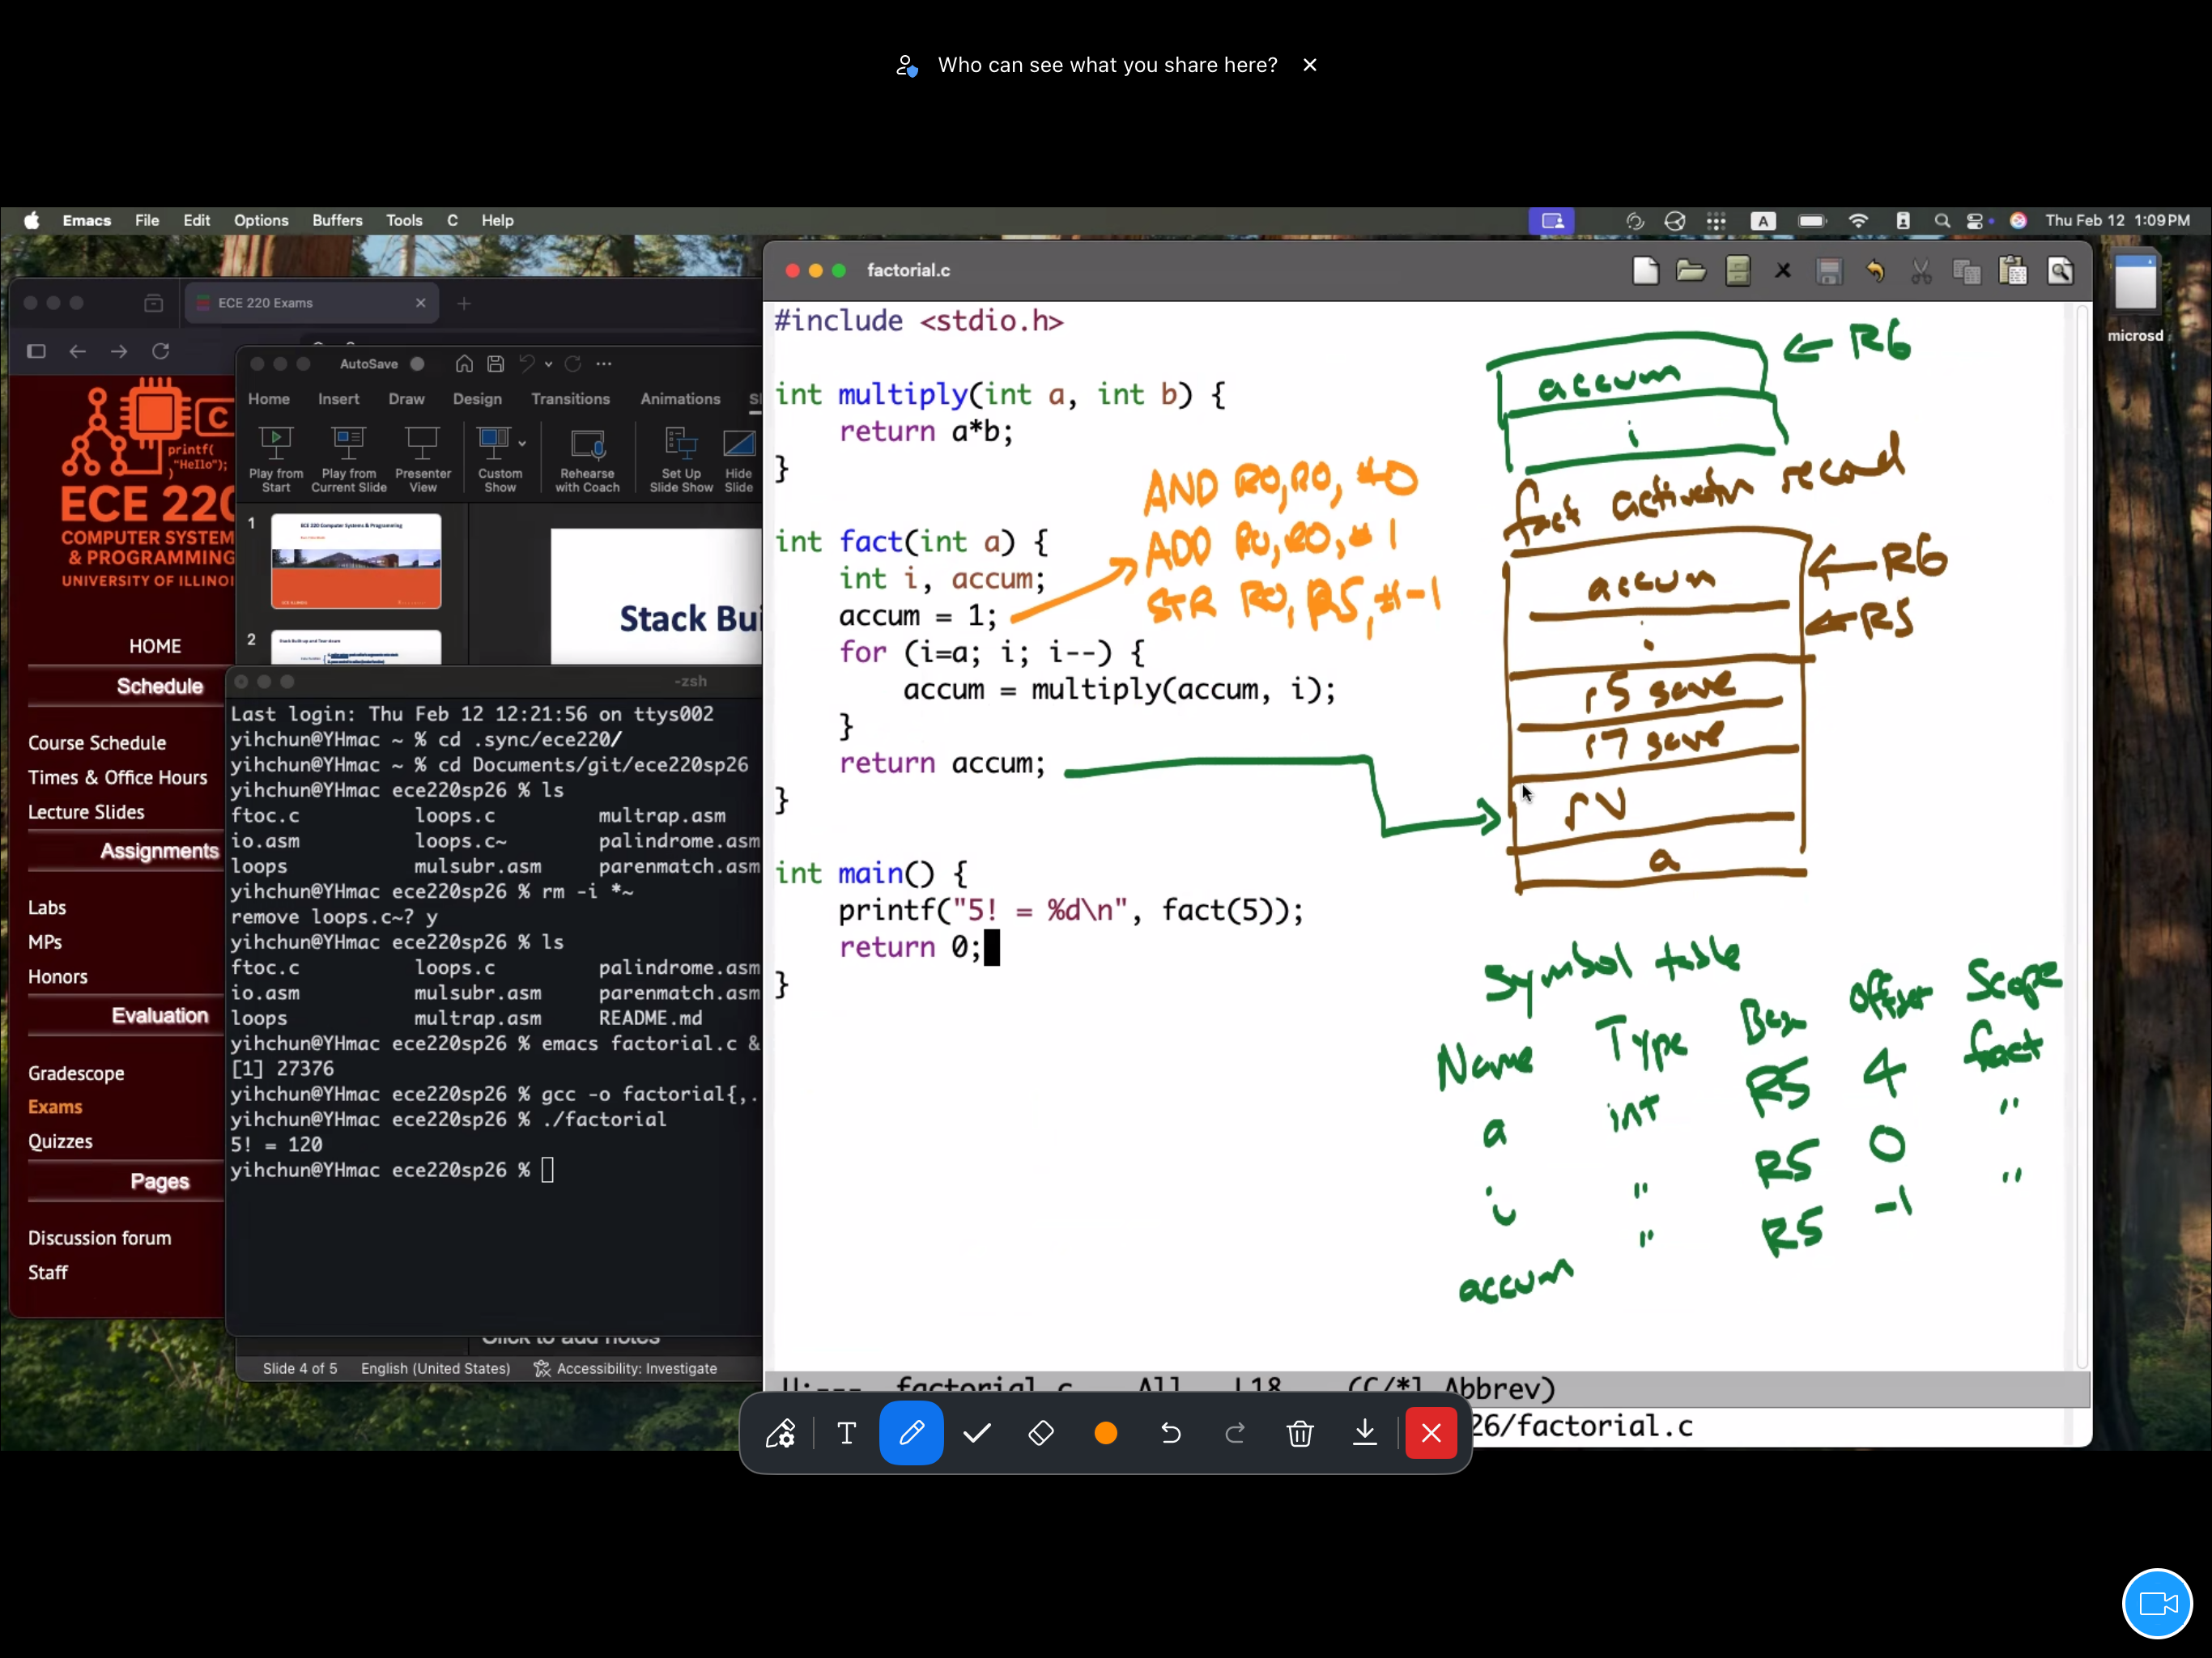The image size is (2212, 1658).
Task: Expand Custom Show dropdown arrow
Action: 522,443
